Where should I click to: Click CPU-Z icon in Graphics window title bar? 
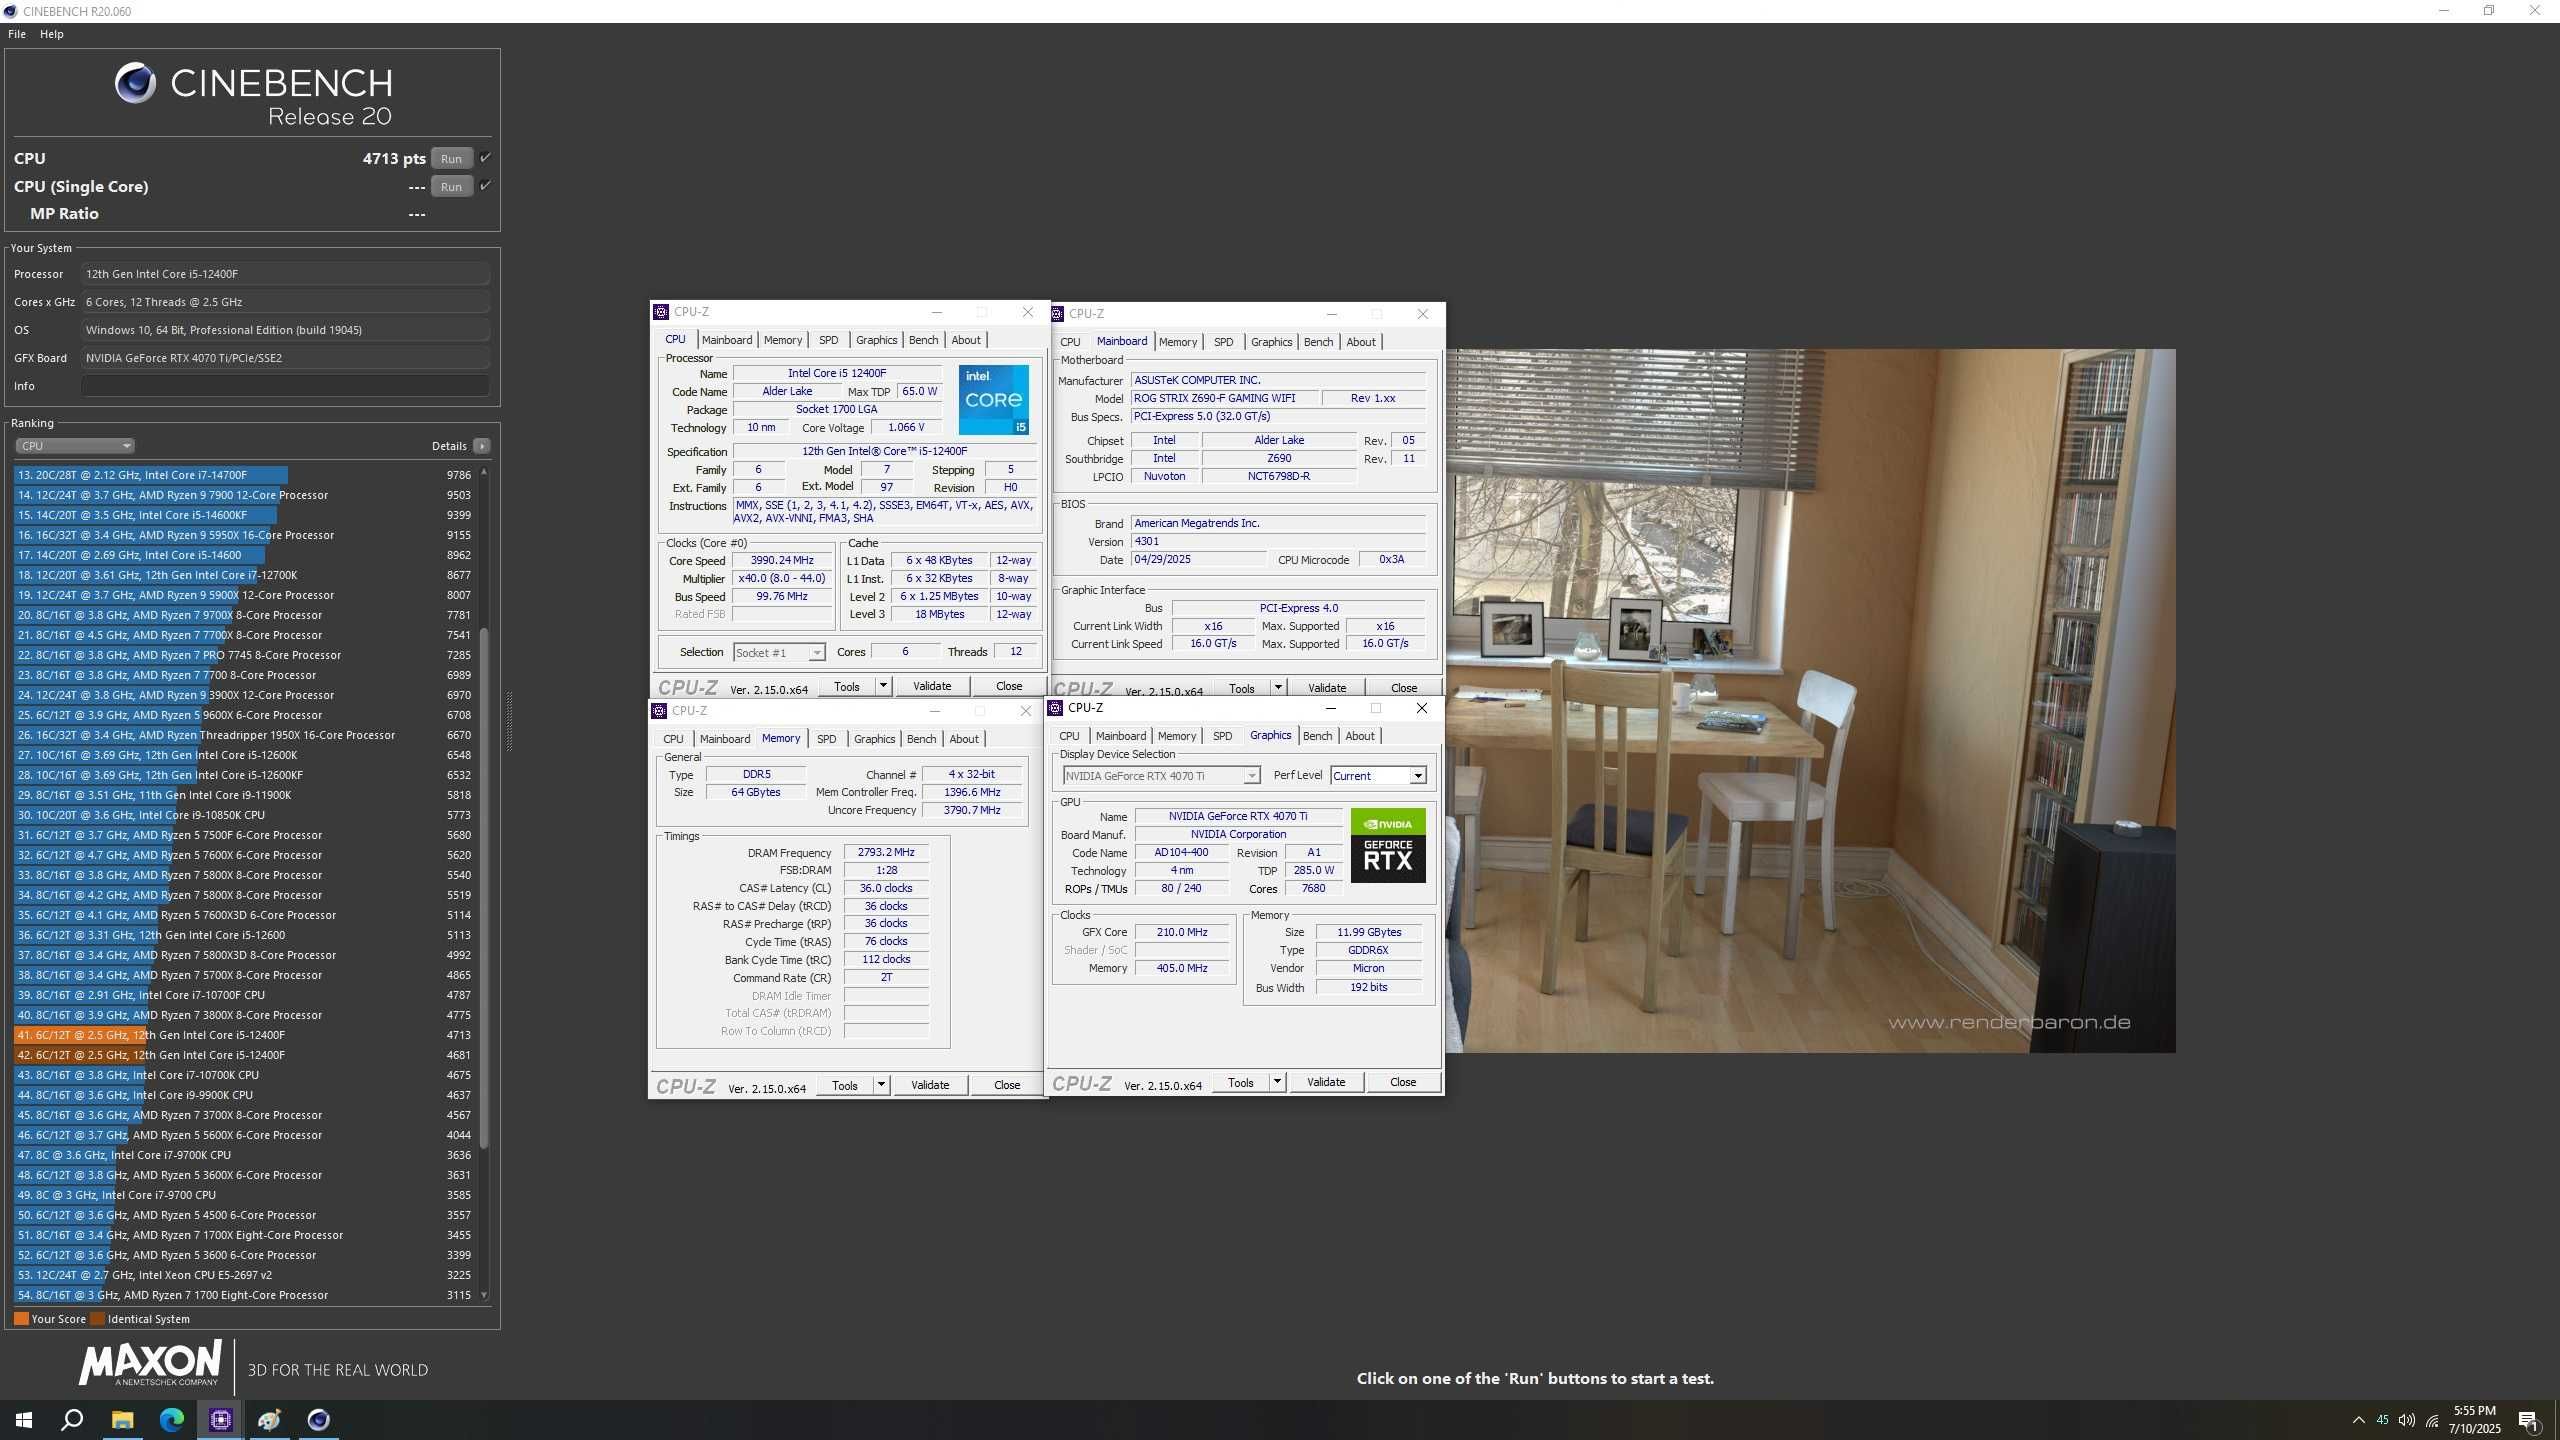1055,708
